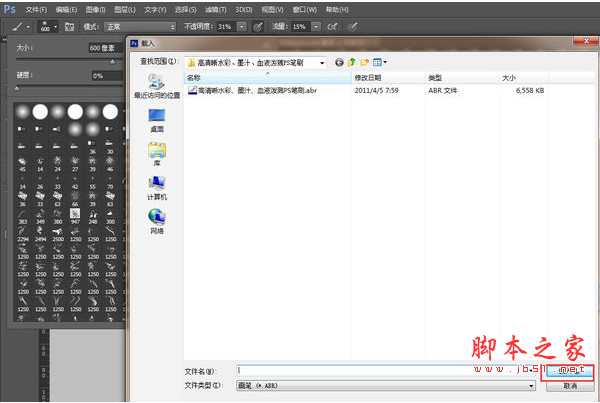Open the 流量 flow slider arrow

(x=316, y=26)
